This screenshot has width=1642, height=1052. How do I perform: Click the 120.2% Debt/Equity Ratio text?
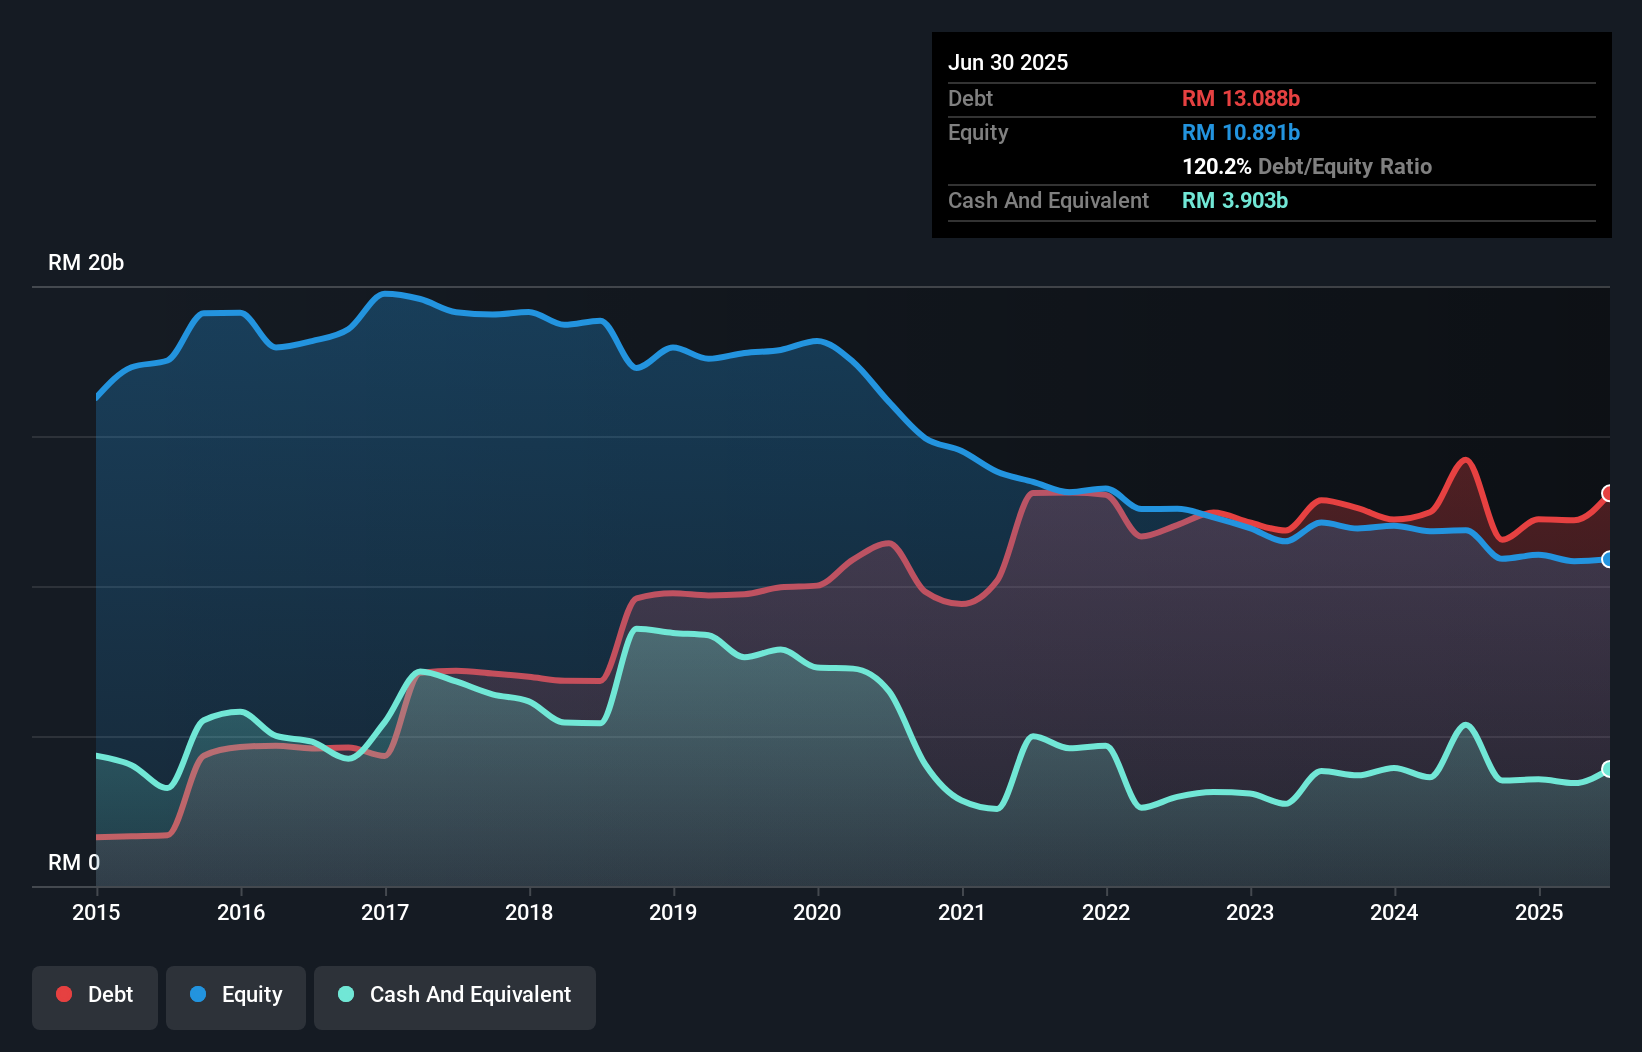pyautogui.click(x=1307, y=166)
